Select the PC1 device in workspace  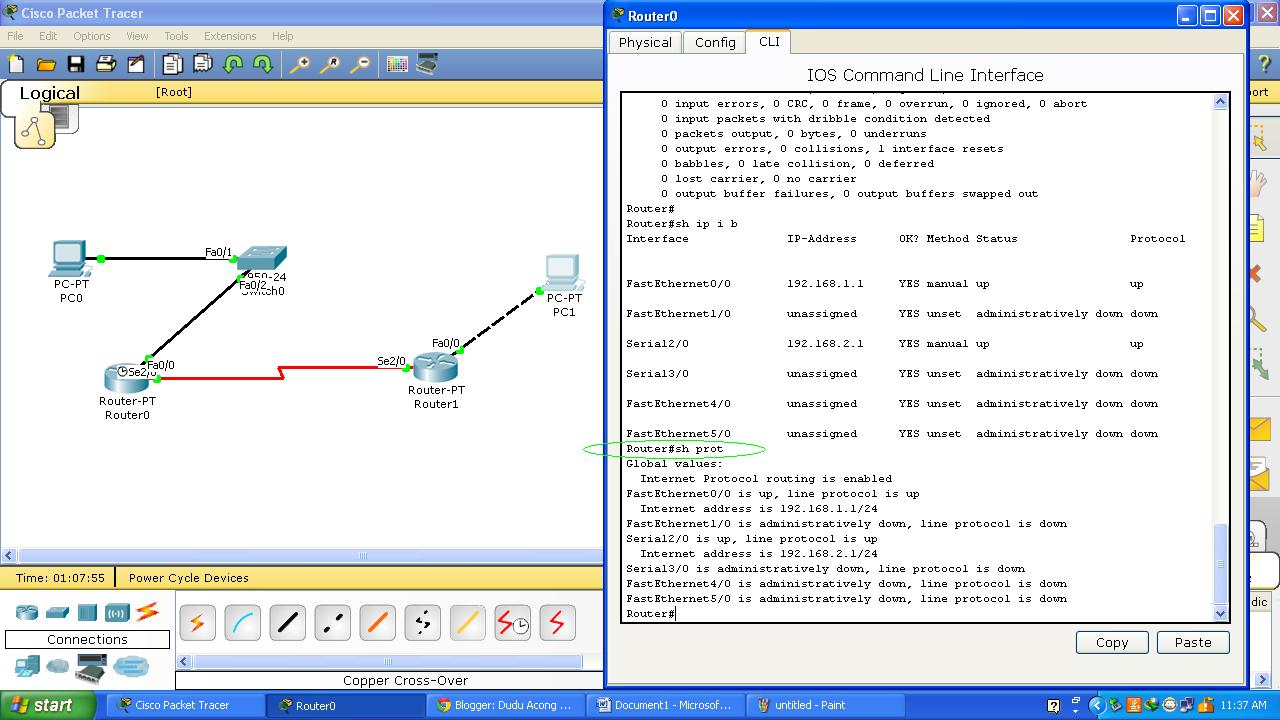[563, 272]
